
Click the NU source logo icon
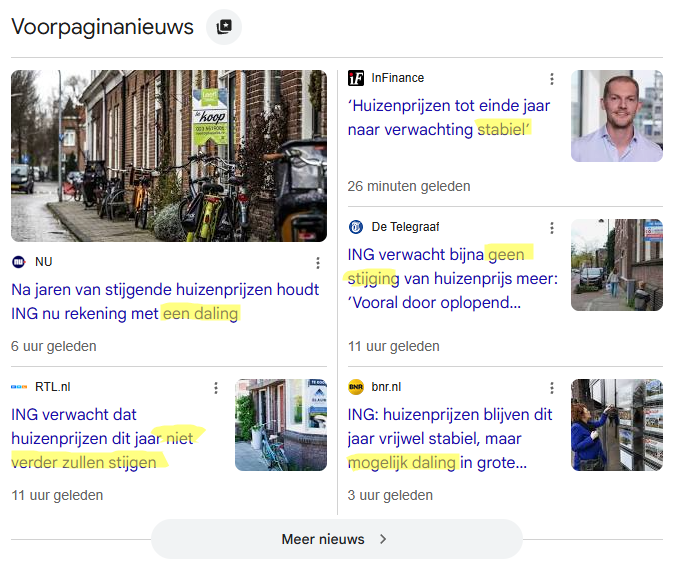point(19,262)
